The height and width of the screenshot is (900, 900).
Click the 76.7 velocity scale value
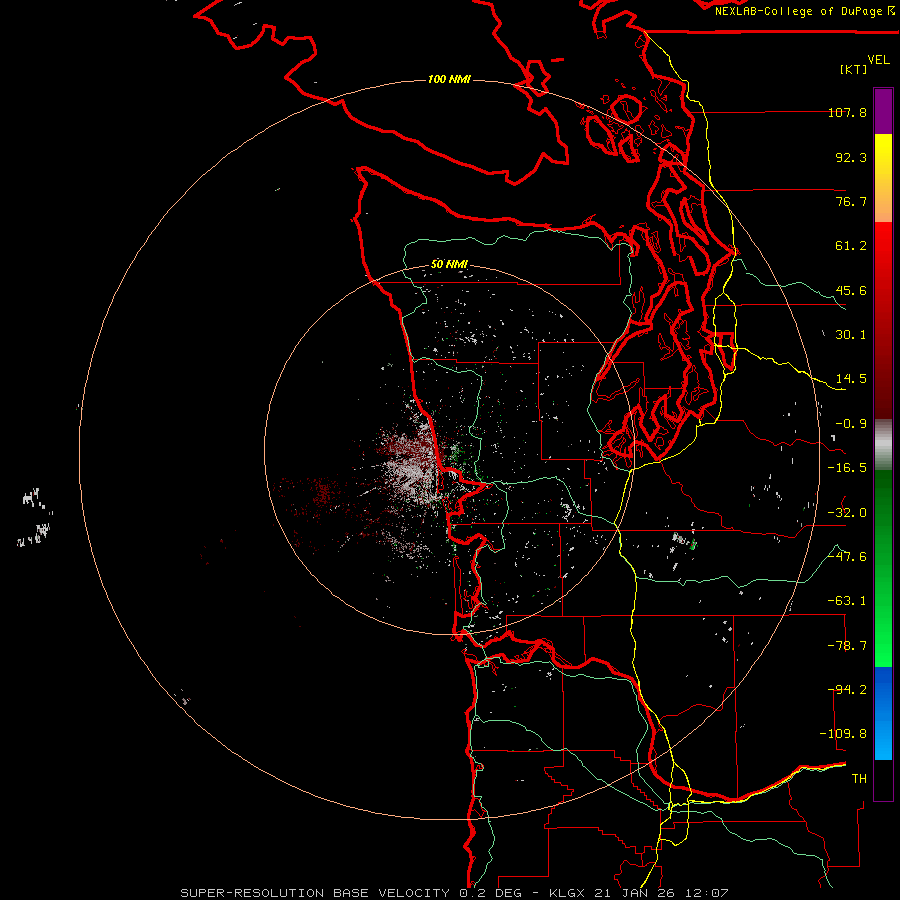tap(851, 201)
